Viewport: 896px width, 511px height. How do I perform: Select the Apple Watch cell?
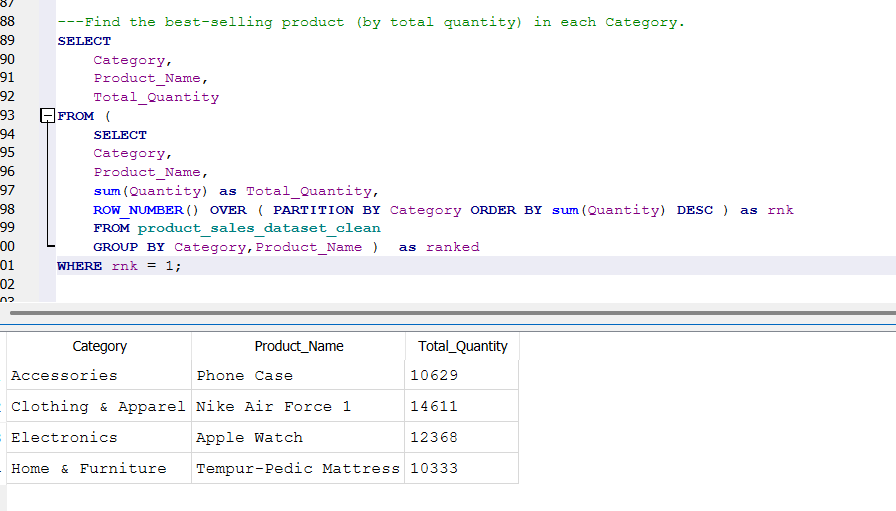[x=298, y=437]
